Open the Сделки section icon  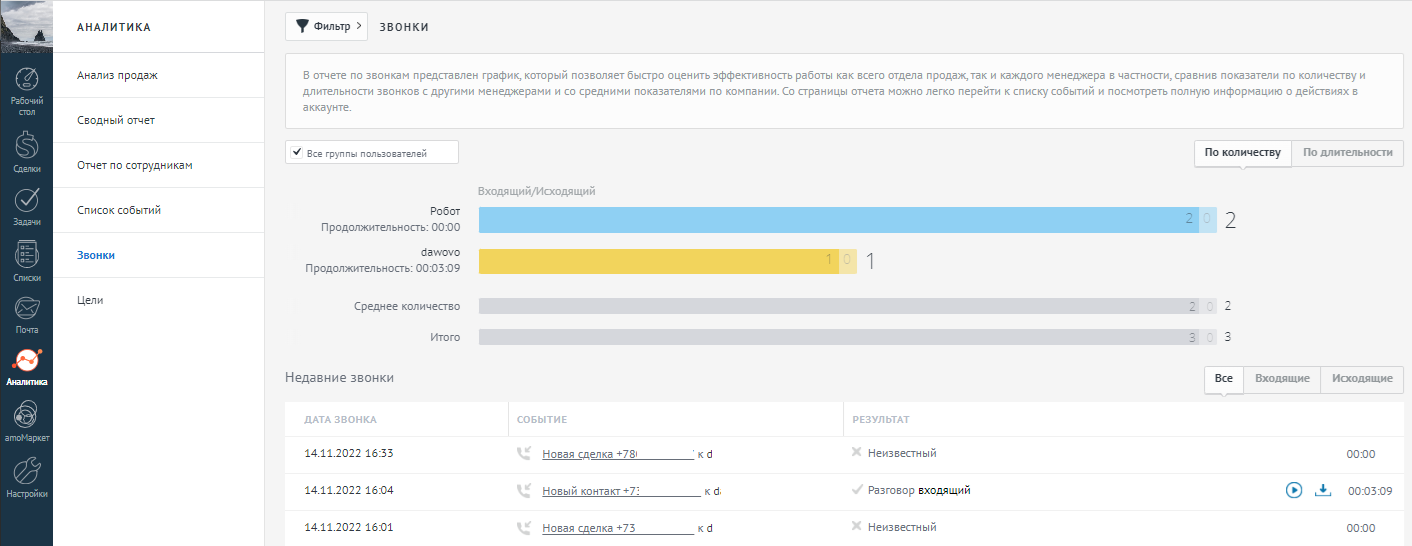pos(27,146)
